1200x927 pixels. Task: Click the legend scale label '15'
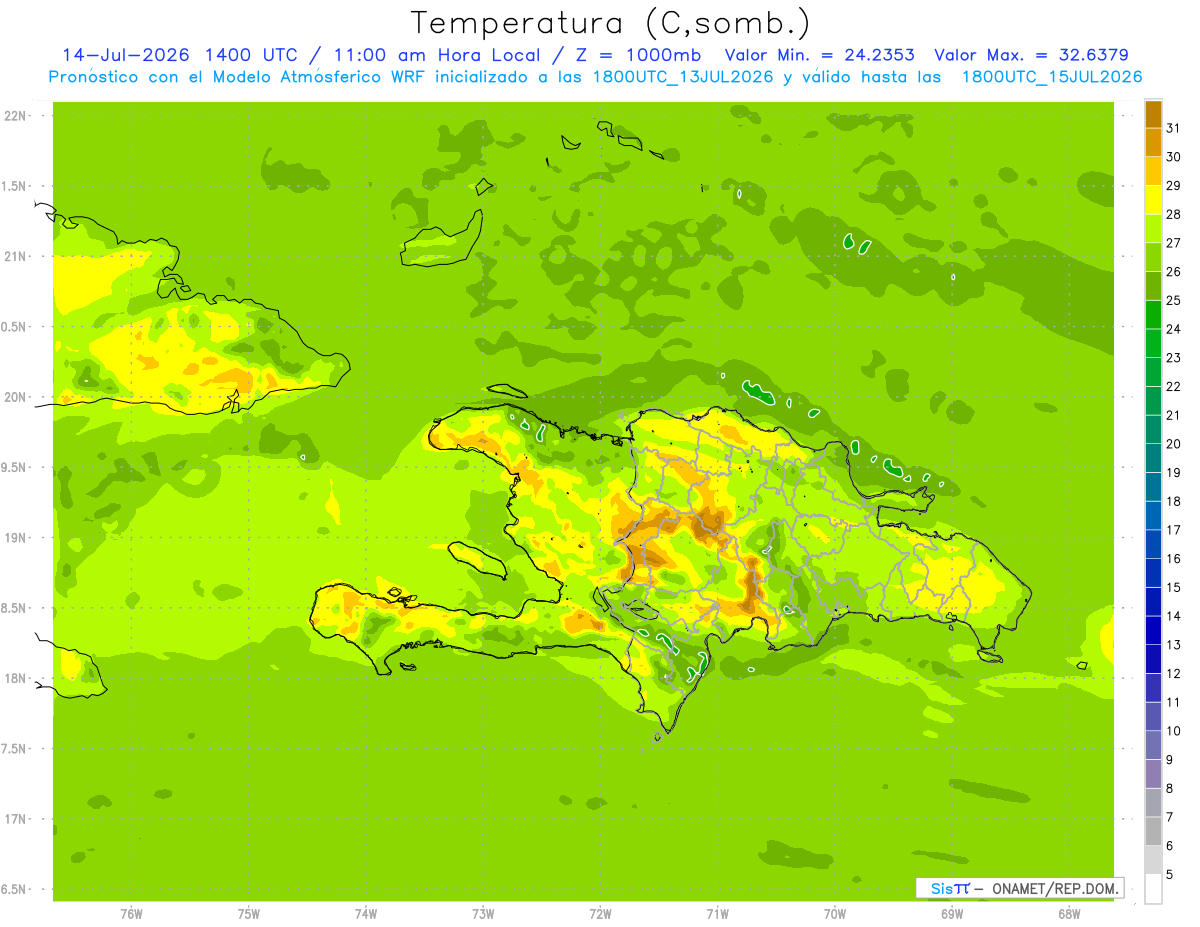click(x=1173, y=587)
